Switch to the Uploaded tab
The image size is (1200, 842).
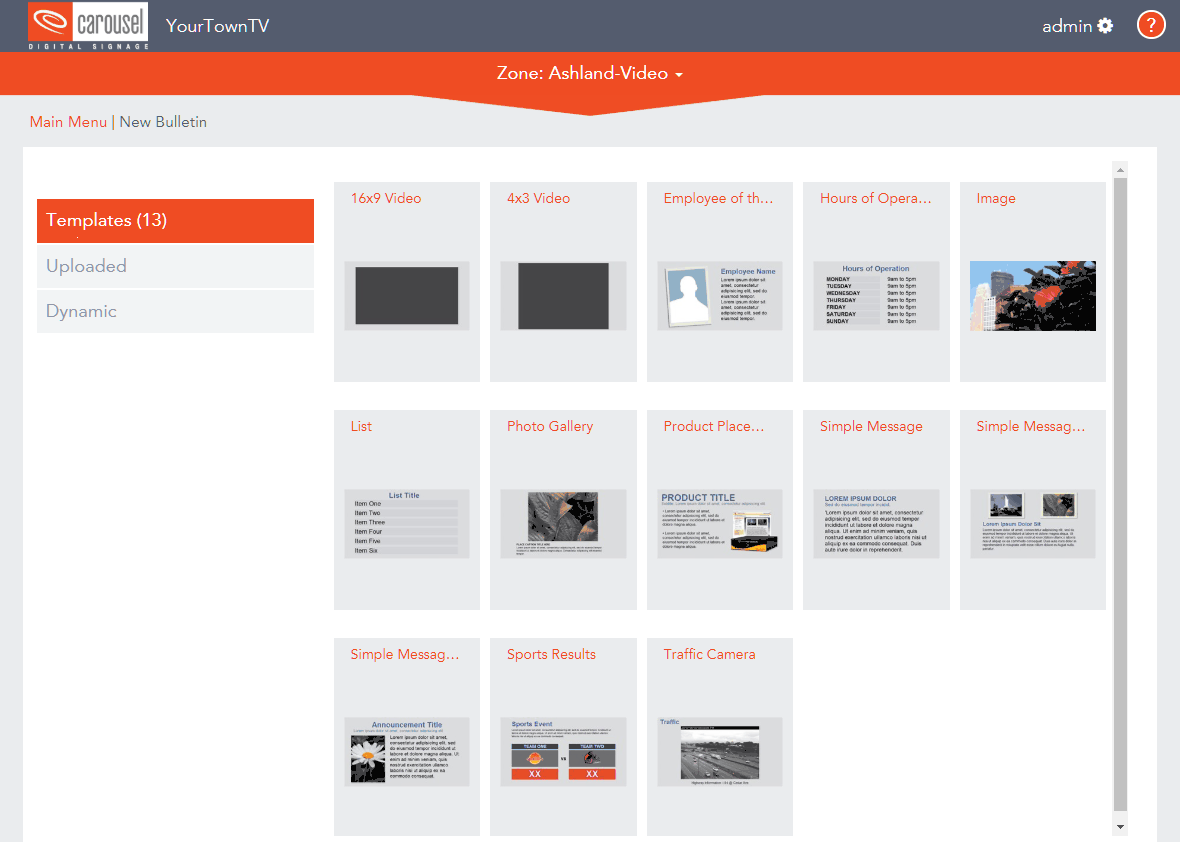pyautogui.click(x=175, y=266)
